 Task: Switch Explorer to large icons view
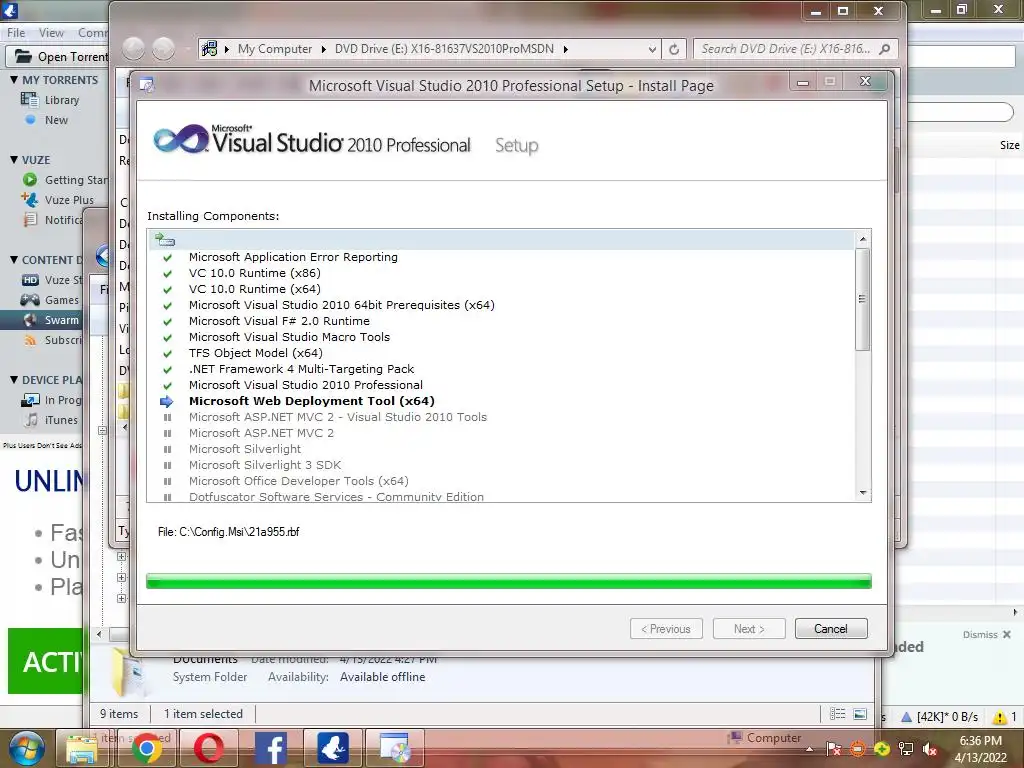(861, 714)
